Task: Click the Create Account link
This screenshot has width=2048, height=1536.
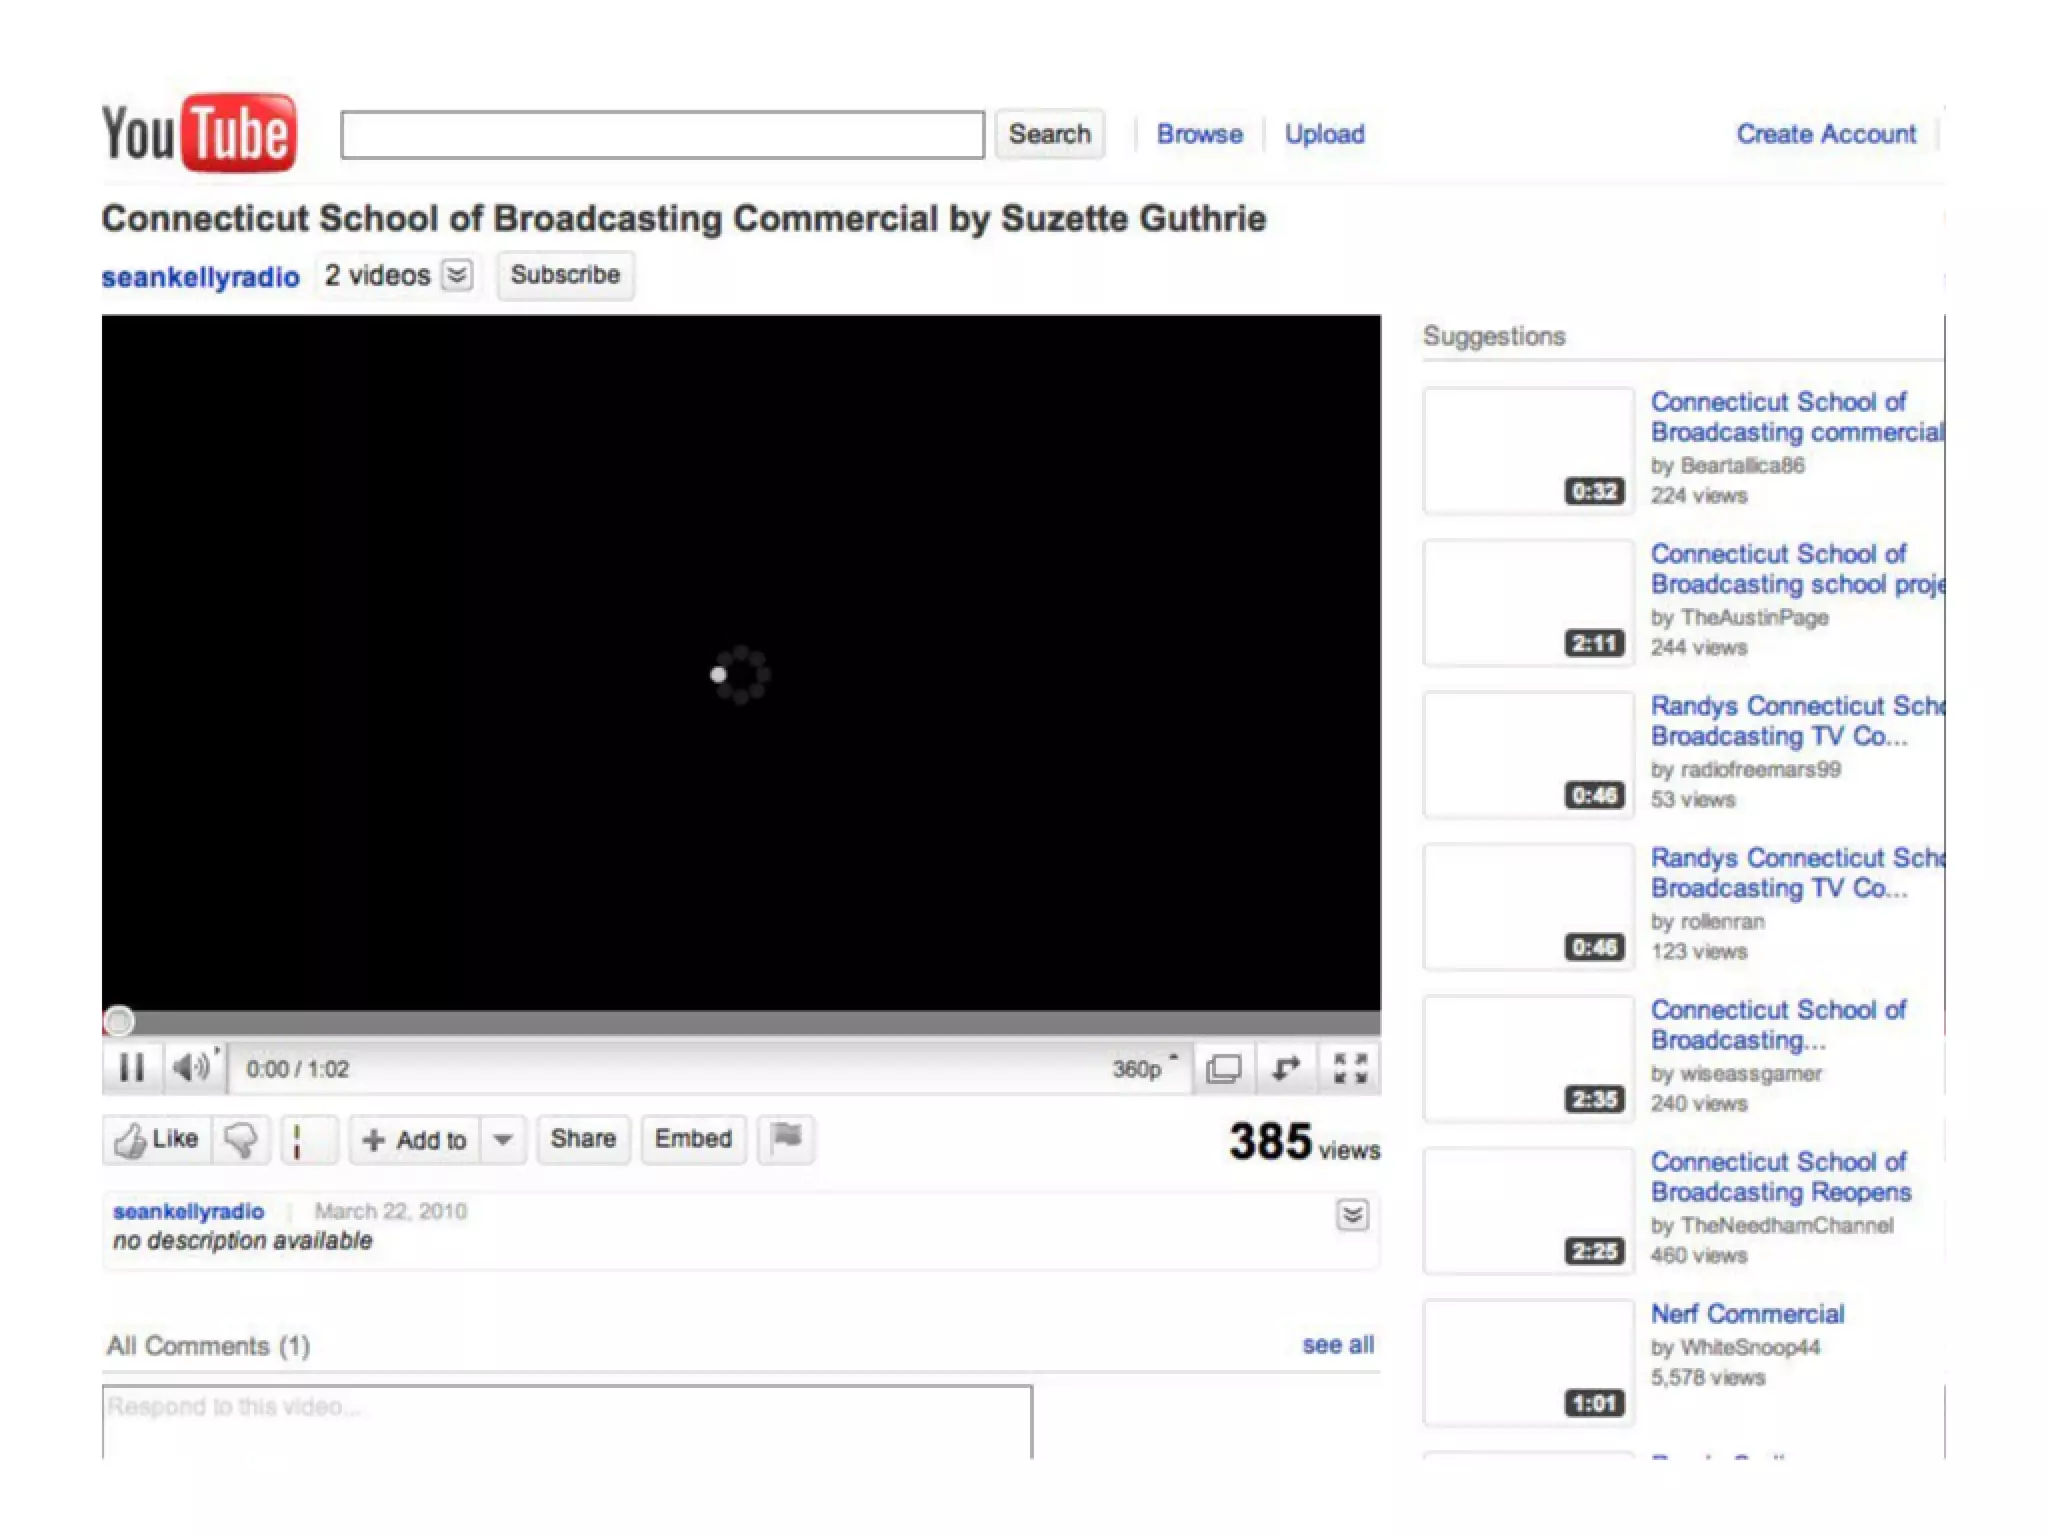Action: pos(1825,134)
